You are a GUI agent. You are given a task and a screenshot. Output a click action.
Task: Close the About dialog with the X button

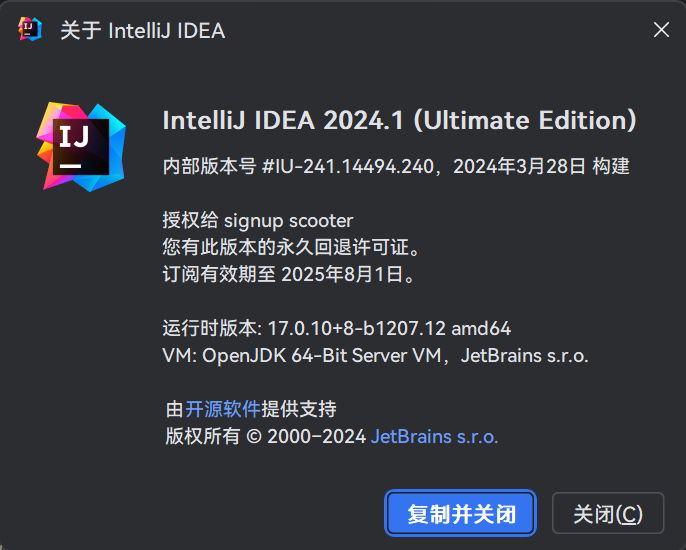click(x=661, y=30)
